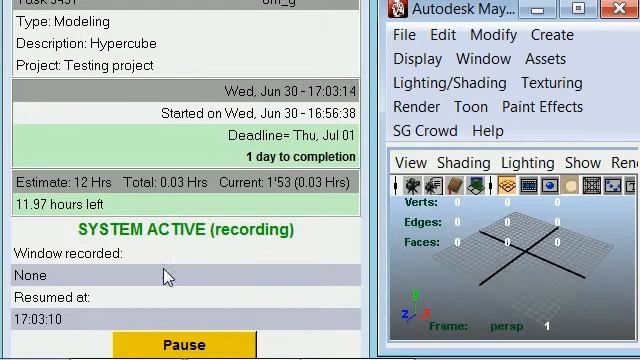
Task: Click the Autodesk Maya application icon
Action: click(398, 9)
